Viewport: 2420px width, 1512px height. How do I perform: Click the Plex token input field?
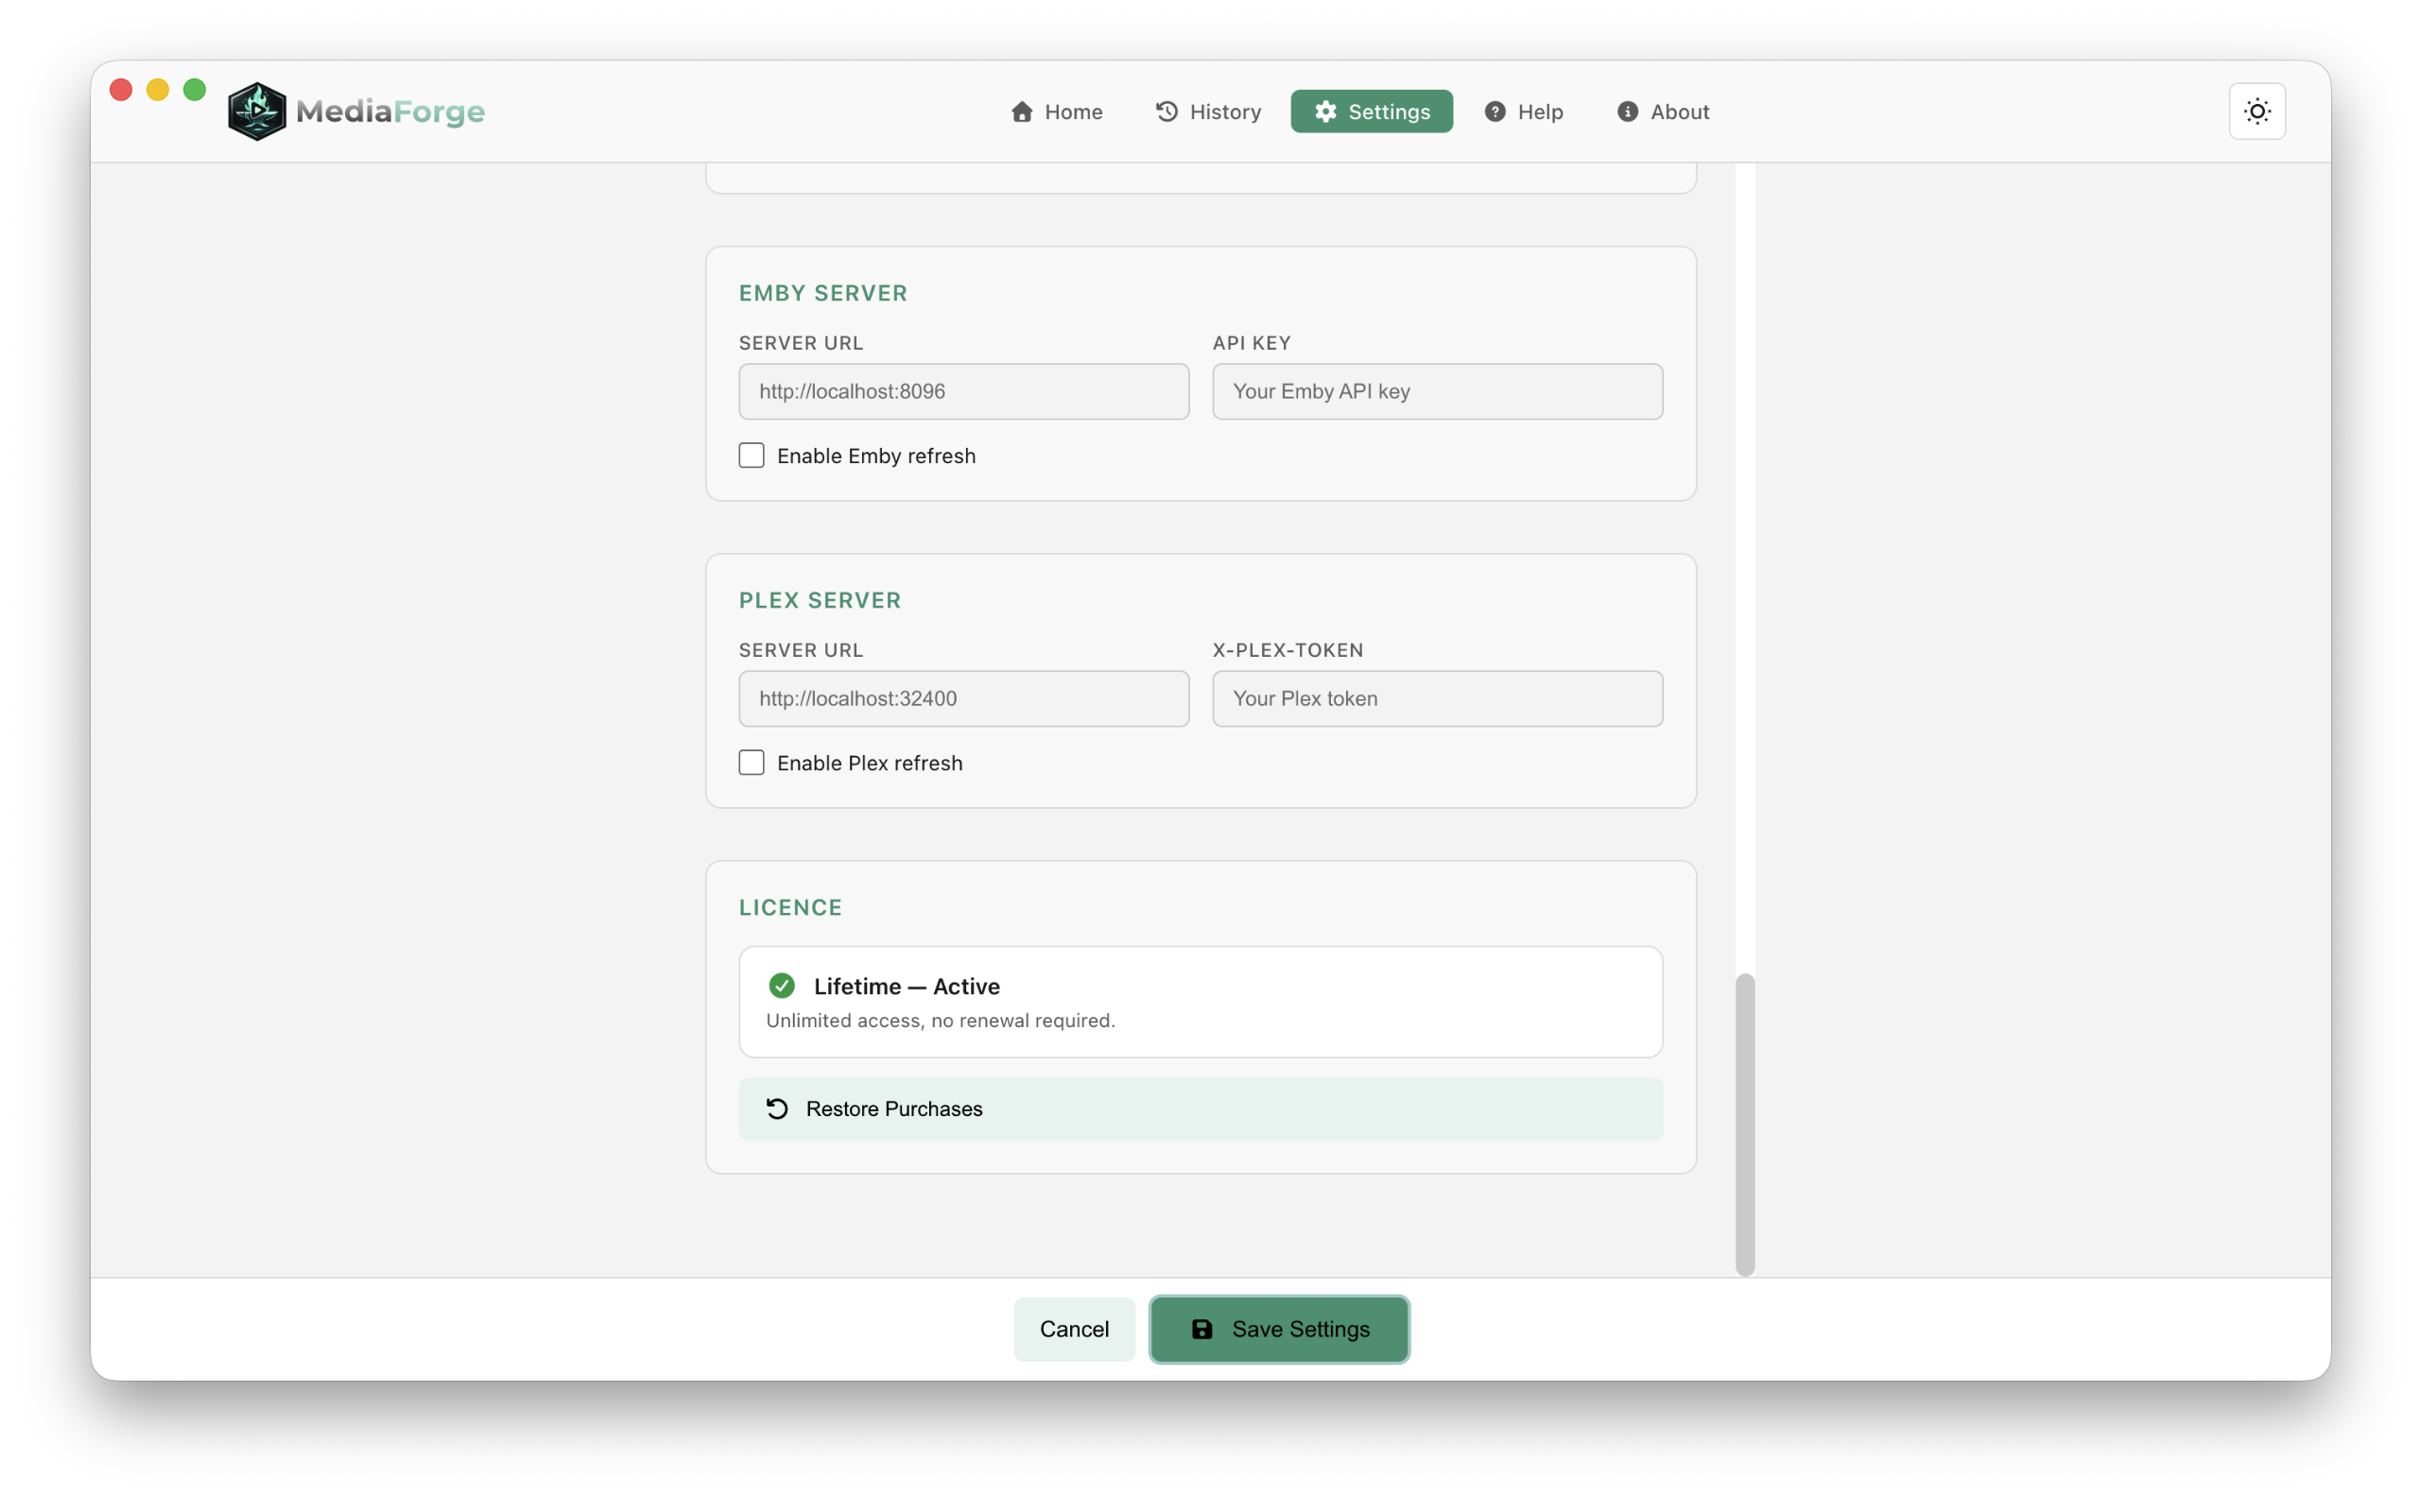pos(1436,698)
